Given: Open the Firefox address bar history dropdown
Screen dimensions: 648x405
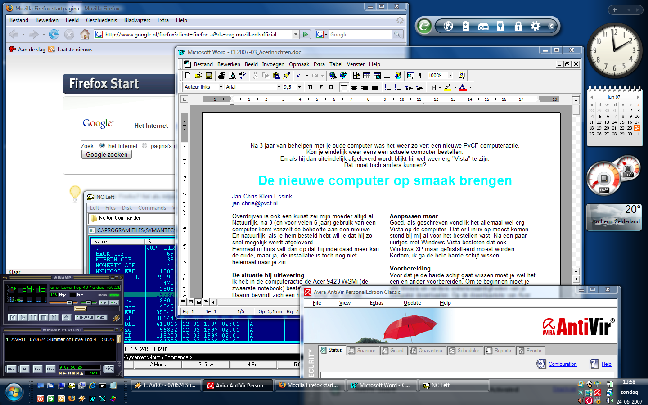Looking at the screenshot, I should 295,34.
